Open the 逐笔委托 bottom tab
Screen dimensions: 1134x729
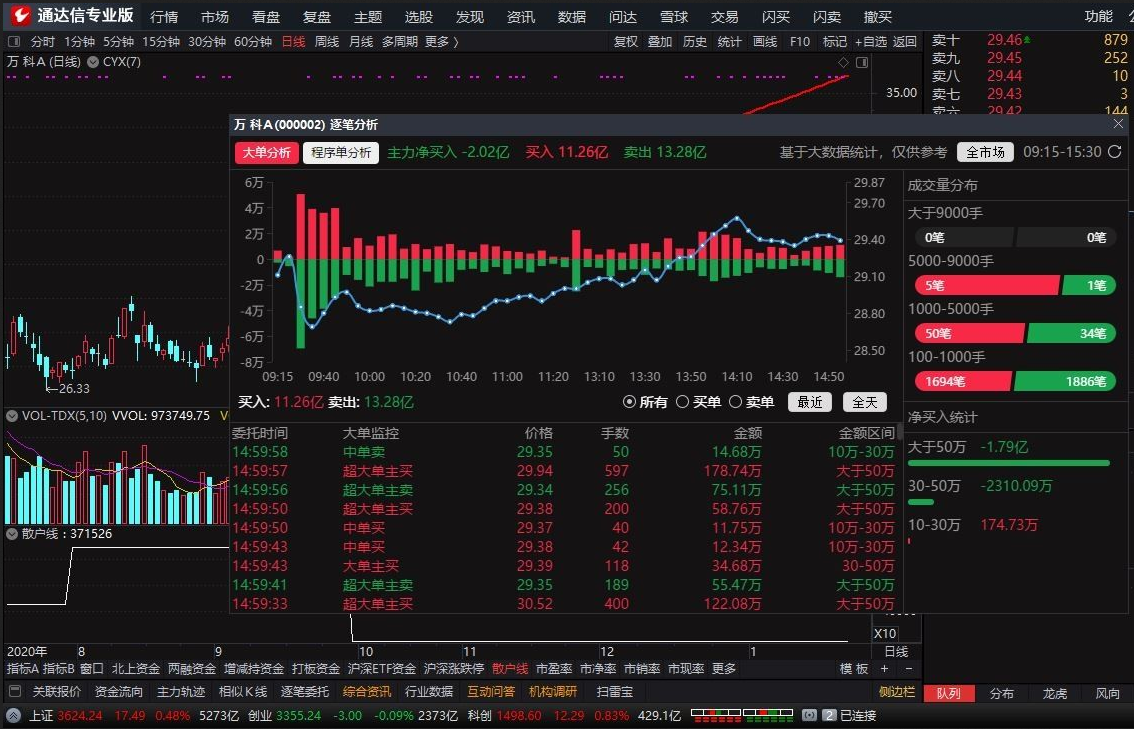pyautogui.click(x=304, y=692)
